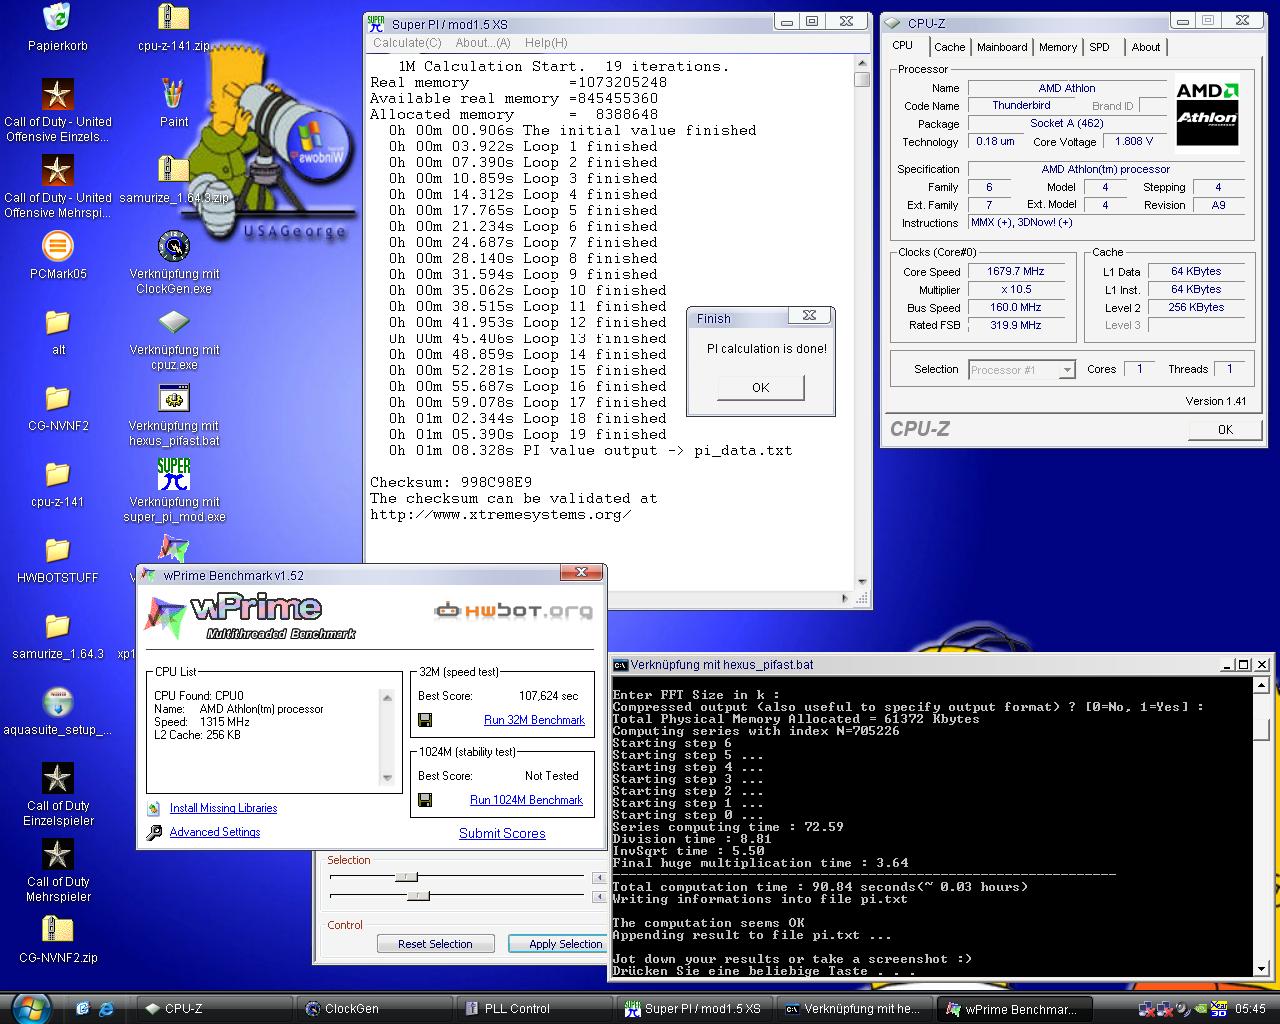Switch to the Cache tab in CPU-Z

[949, 47]
